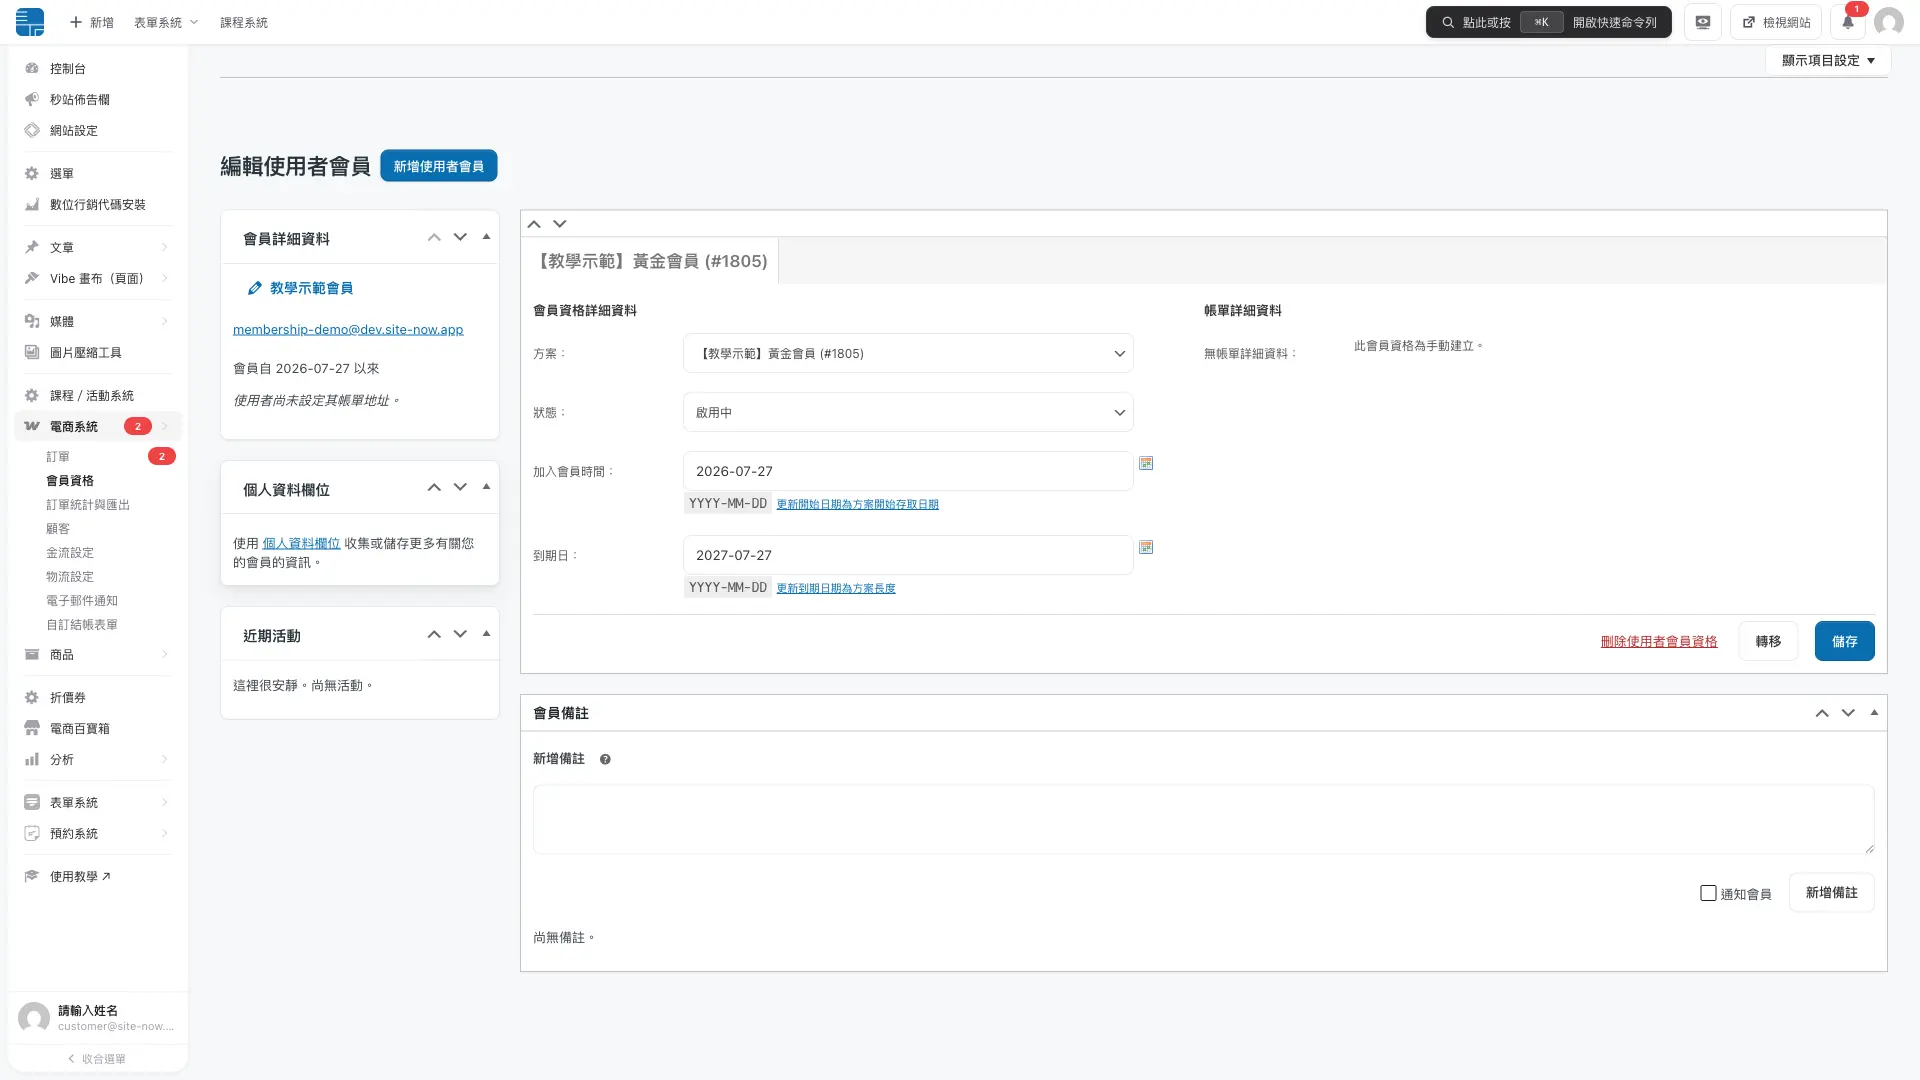This screenshot has height=1080, width=1920.
Task: Open the 方案 dropdown
Action: coord(908,353)
